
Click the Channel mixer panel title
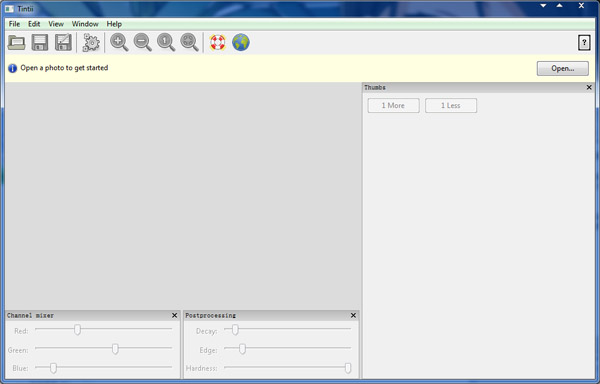point(30,315)
